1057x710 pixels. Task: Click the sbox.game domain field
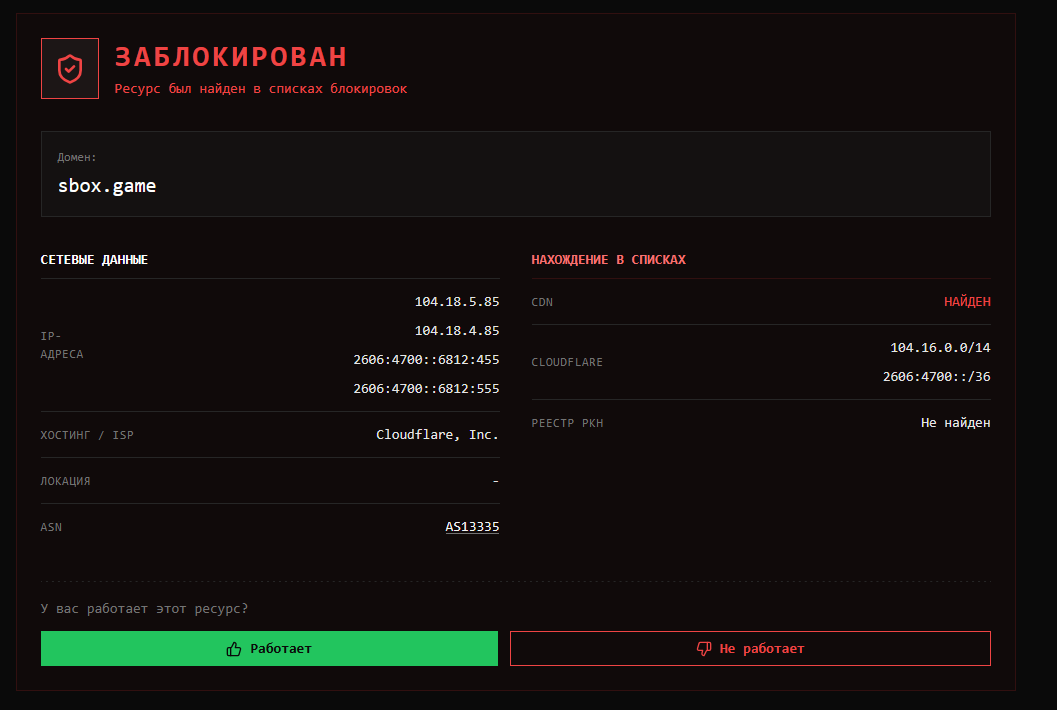coord(516,174)
